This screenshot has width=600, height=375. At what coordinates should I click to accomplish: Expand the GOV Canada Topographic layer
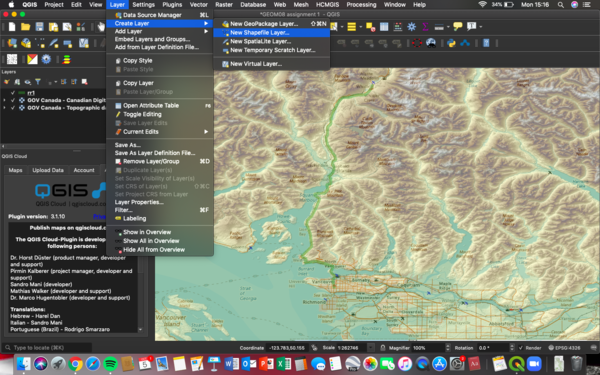5,108
